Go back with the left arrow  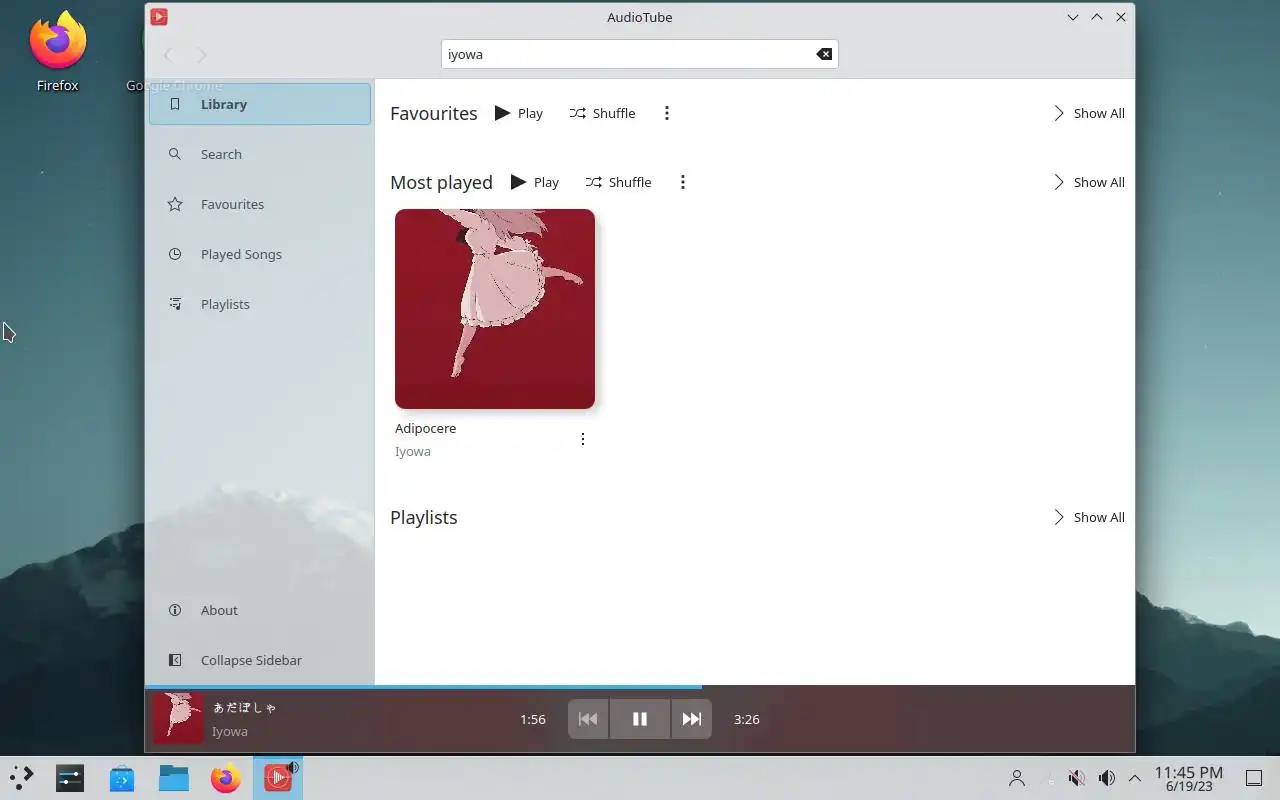click(x=168, y=55)
